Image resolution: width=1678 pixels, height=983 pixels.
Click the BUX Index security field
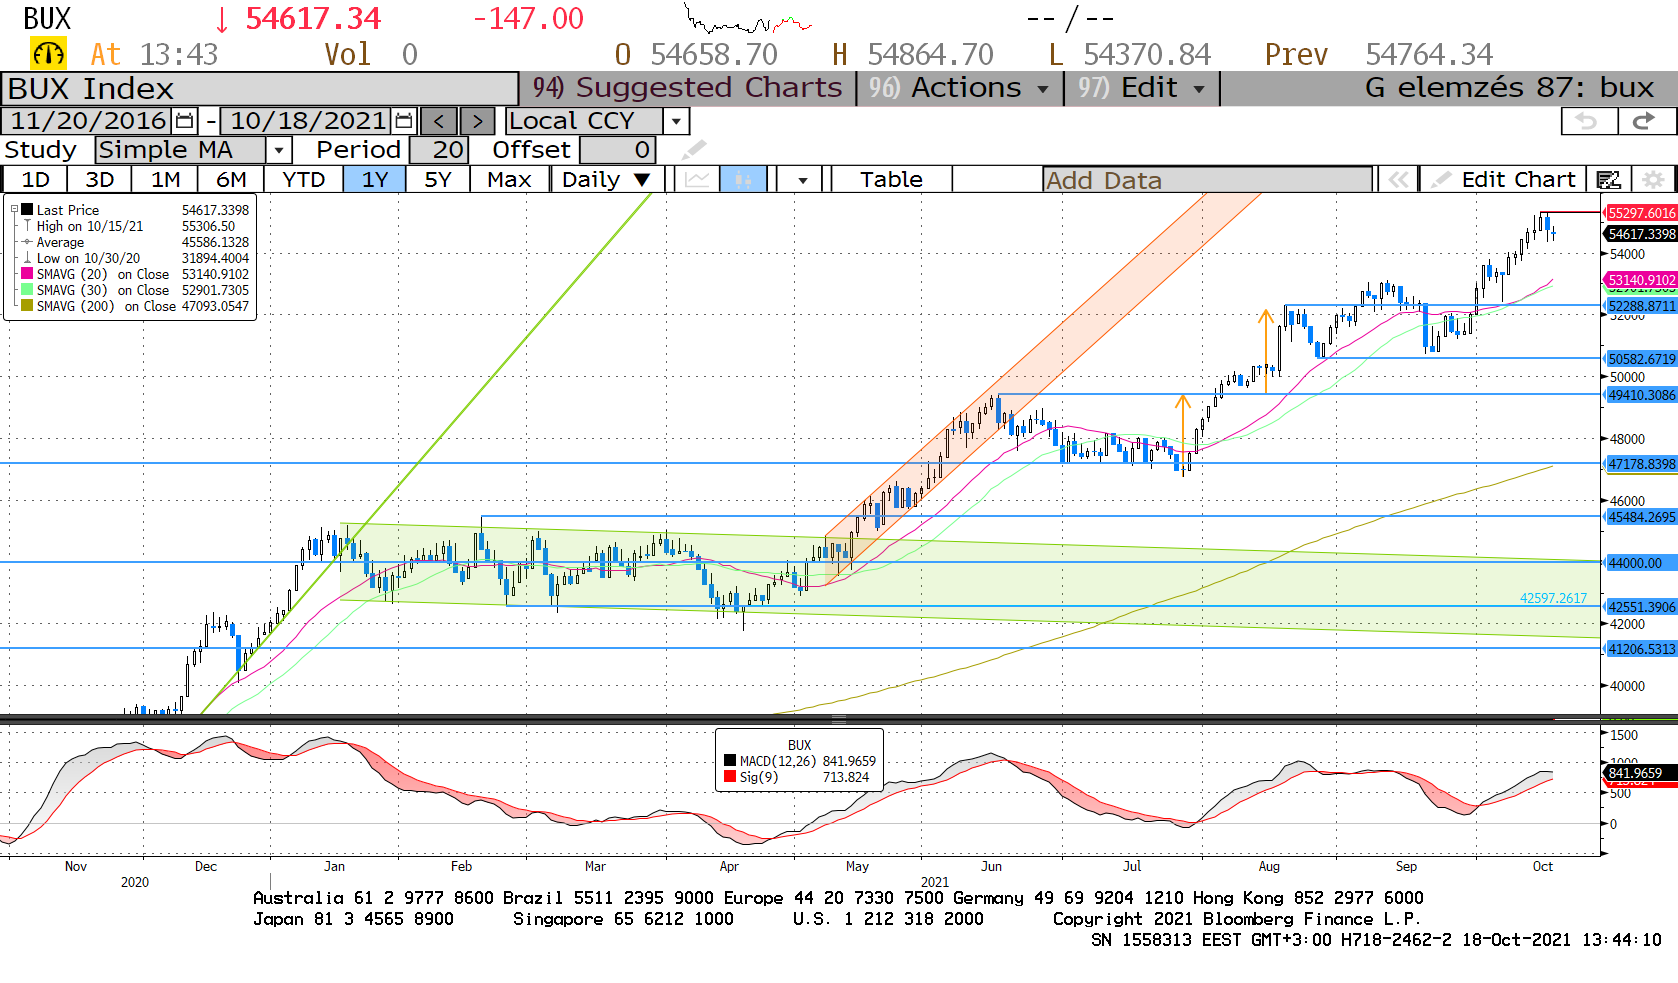pos(260,89)
